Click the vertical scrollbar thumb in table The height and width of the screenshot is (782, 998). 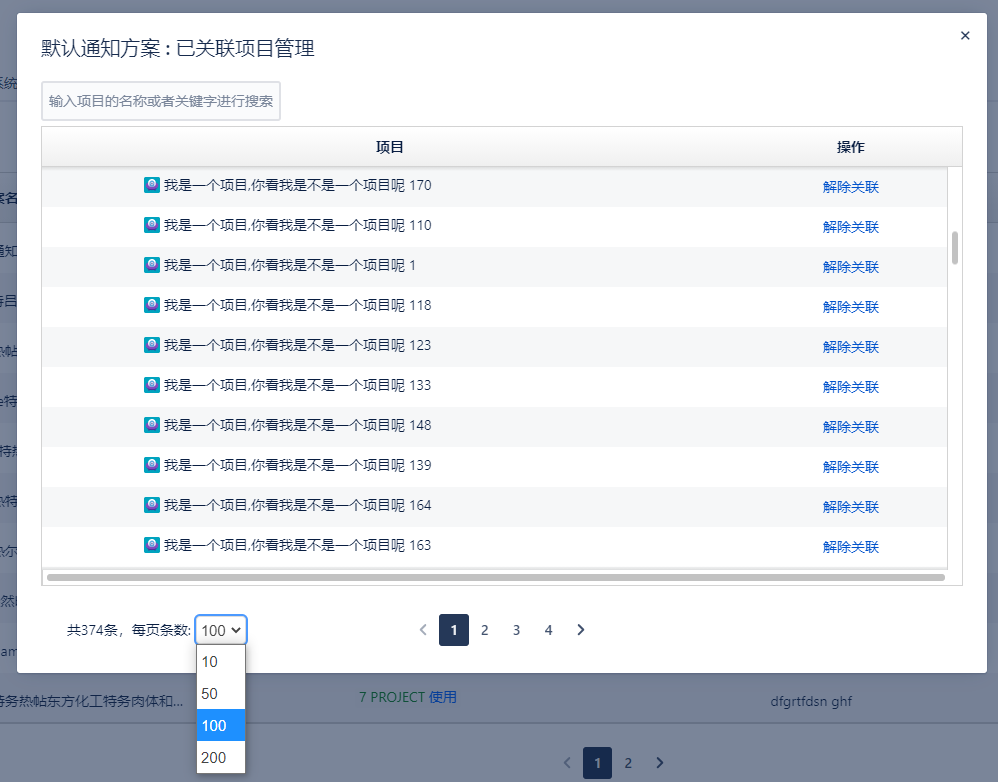pos(955,247)
